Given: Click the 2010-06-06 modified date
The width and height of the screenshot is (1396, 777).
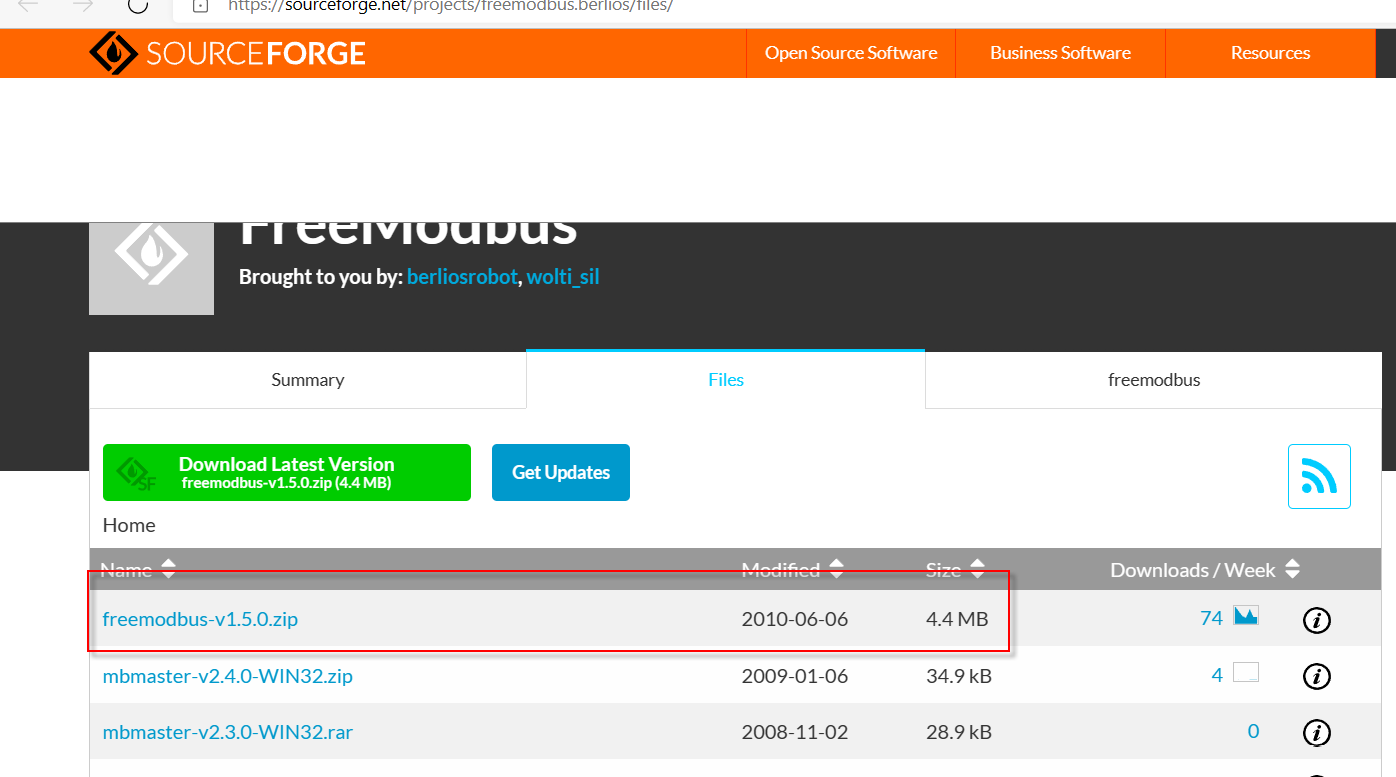Looking at the screenshot, I should click(x=795, y=619).
